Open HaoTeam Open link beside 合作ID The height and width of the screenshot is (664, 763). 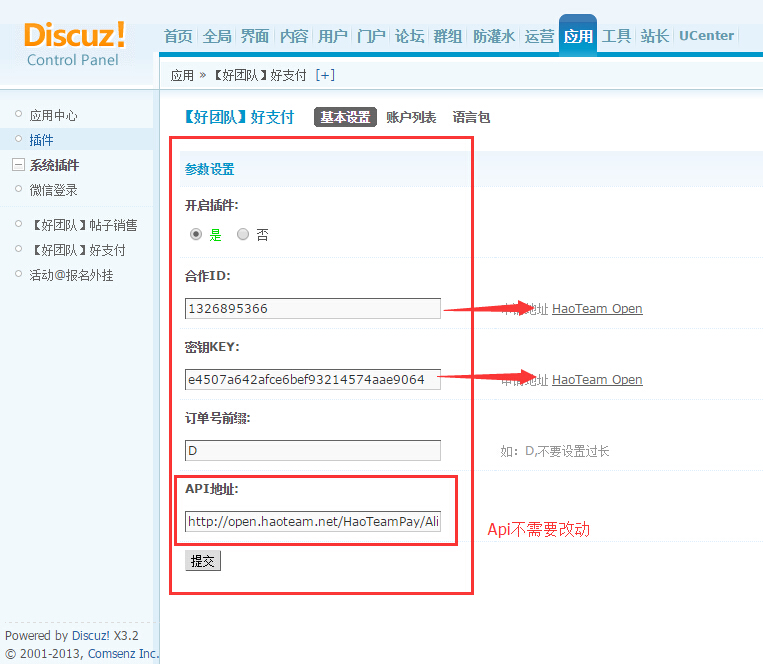point(597,308)
